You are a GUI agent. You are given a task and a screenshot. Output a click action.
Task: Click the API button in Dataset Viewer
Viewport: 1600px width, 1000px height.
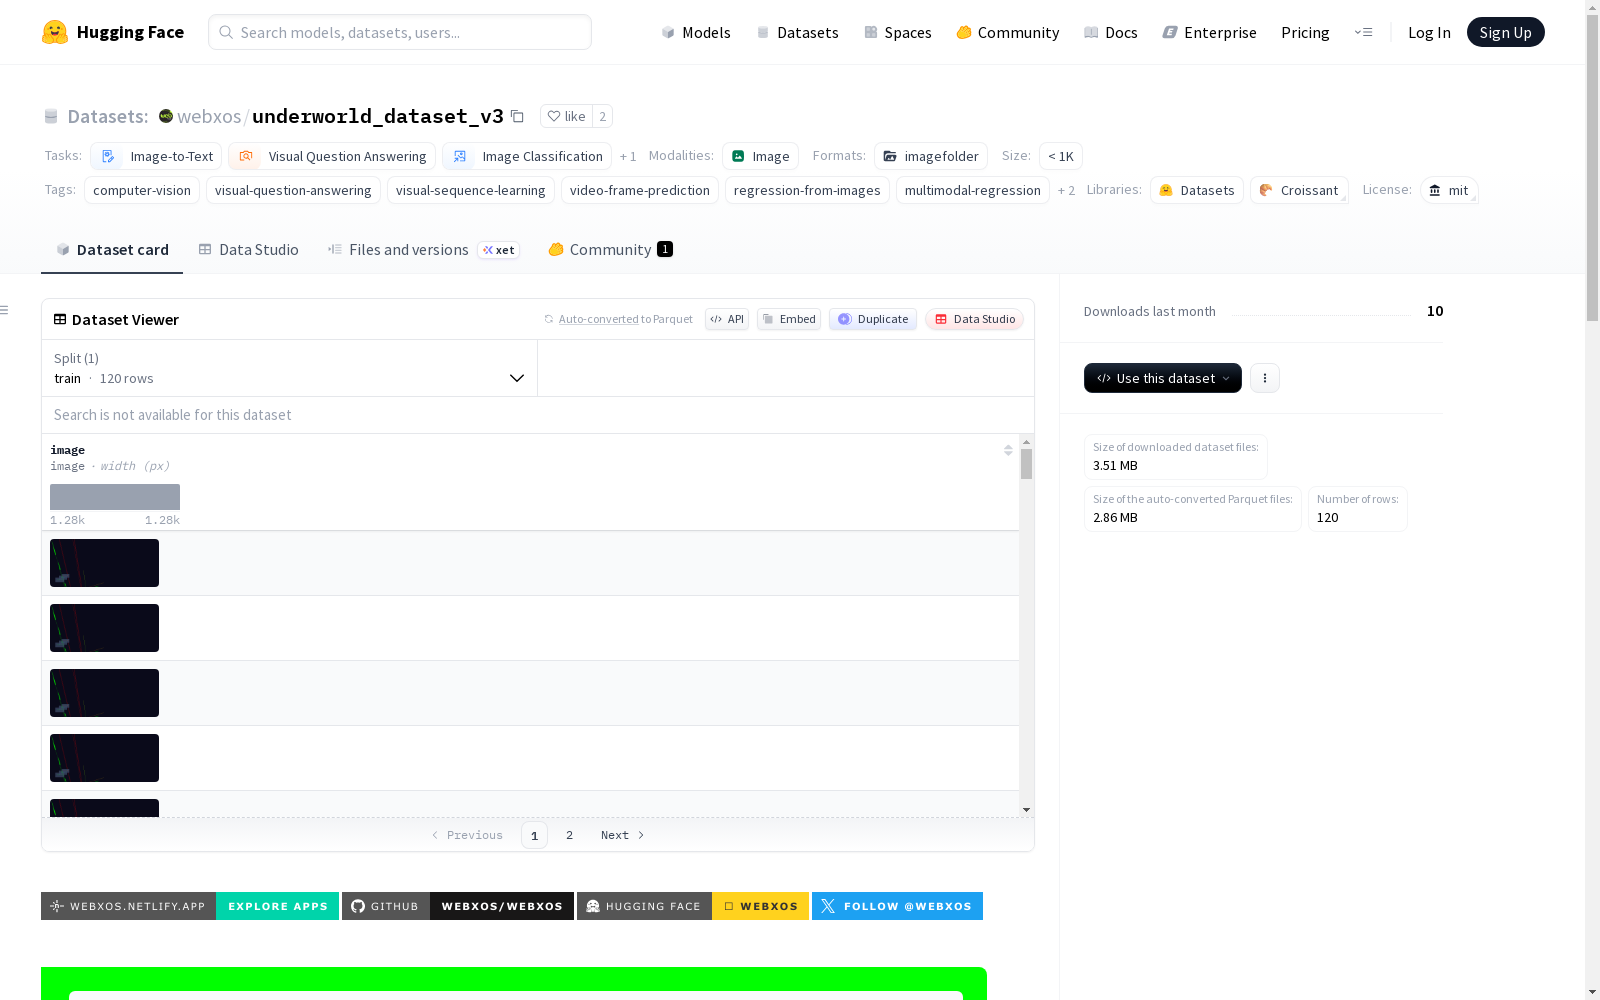coord(727,319)
